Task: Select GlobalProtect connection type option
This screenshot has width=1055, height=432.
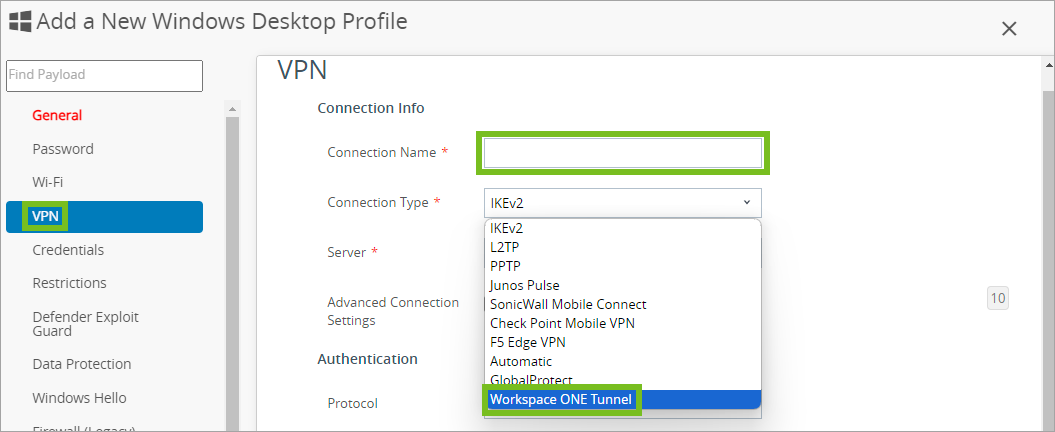Action: (622, 380)
